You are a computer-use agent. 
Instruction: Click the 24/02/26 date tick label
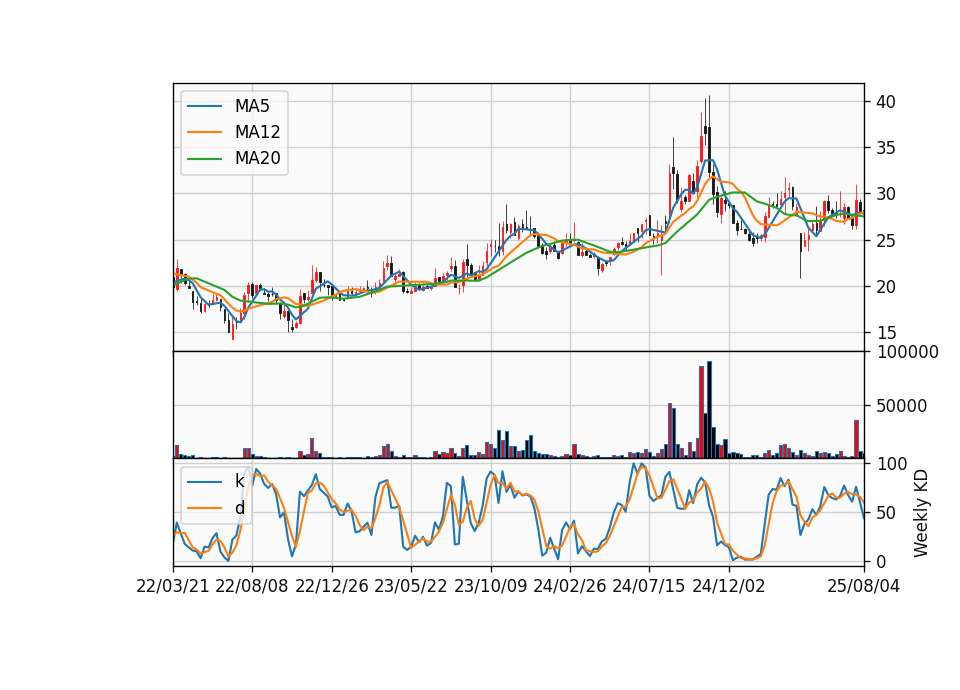tap(570, 586)
